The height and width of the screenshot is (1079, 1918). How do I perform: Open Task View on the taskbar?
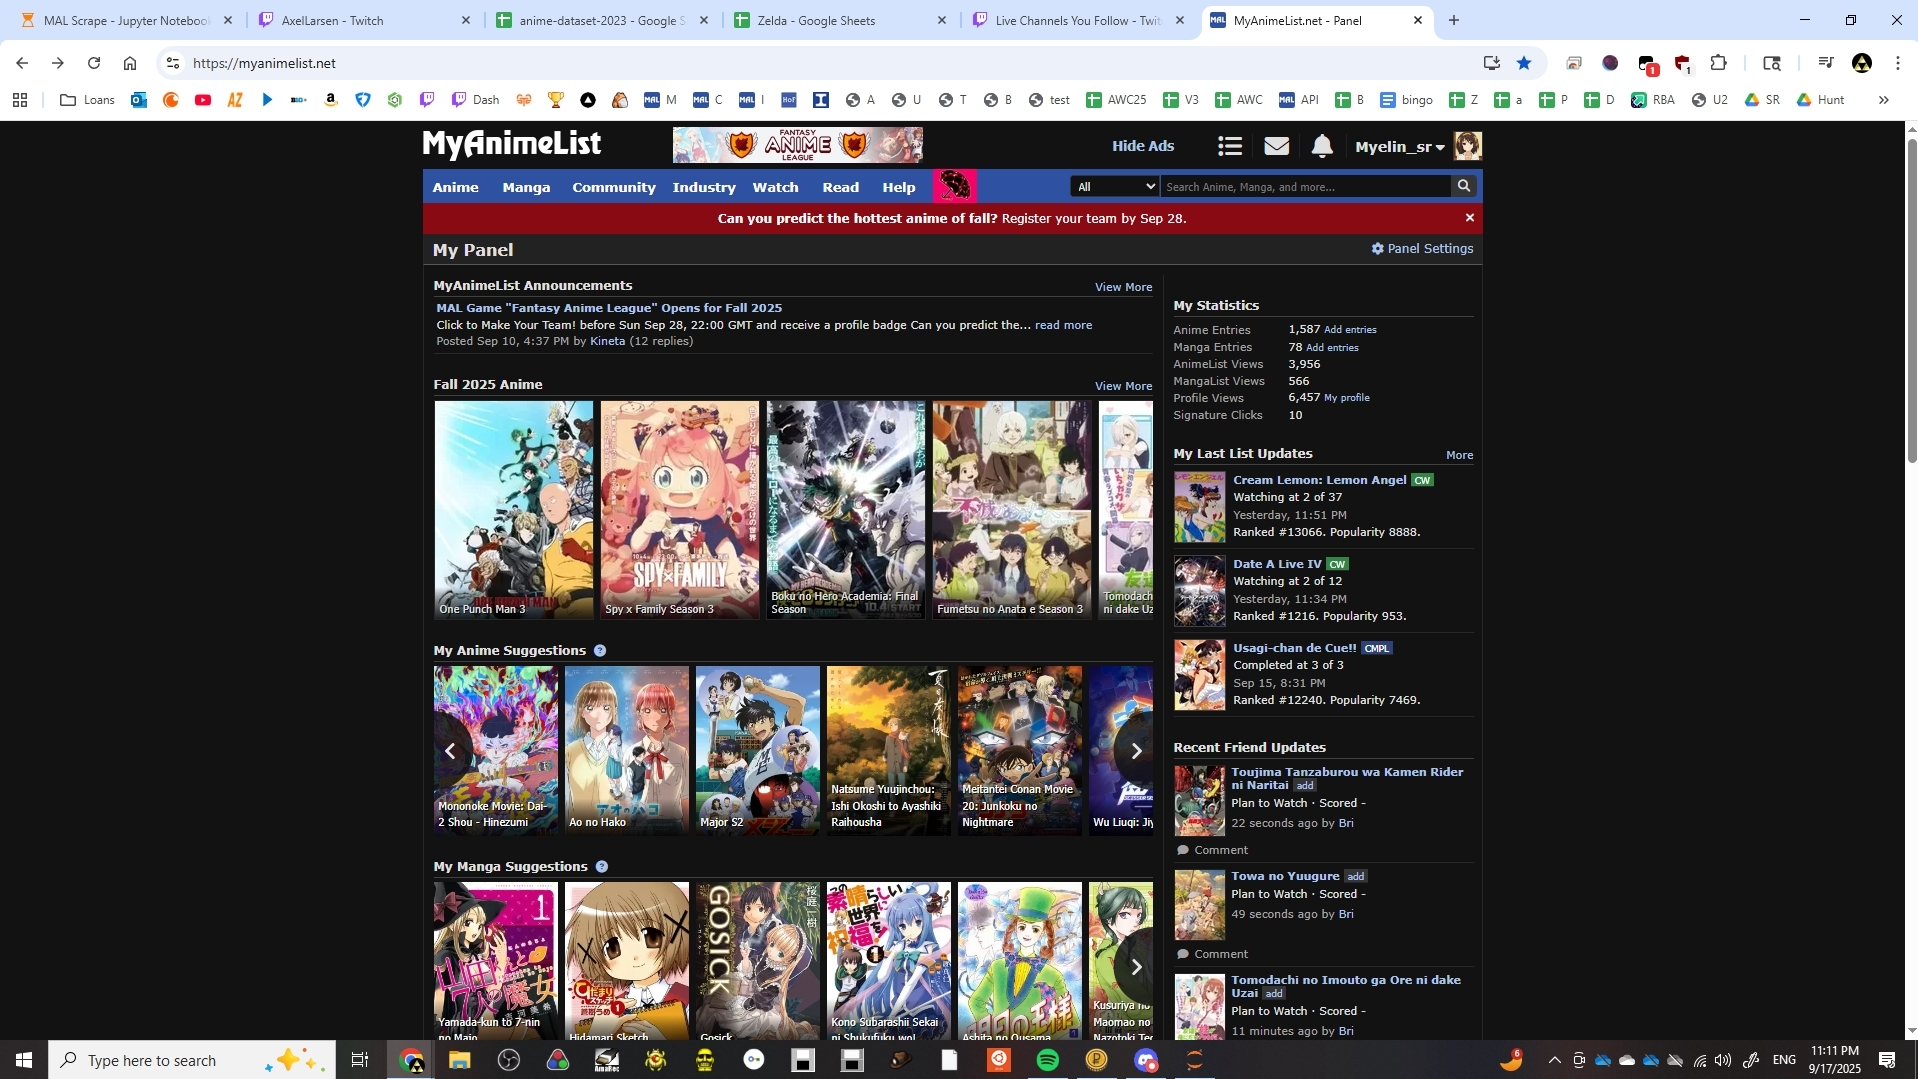pos(360,1060)
